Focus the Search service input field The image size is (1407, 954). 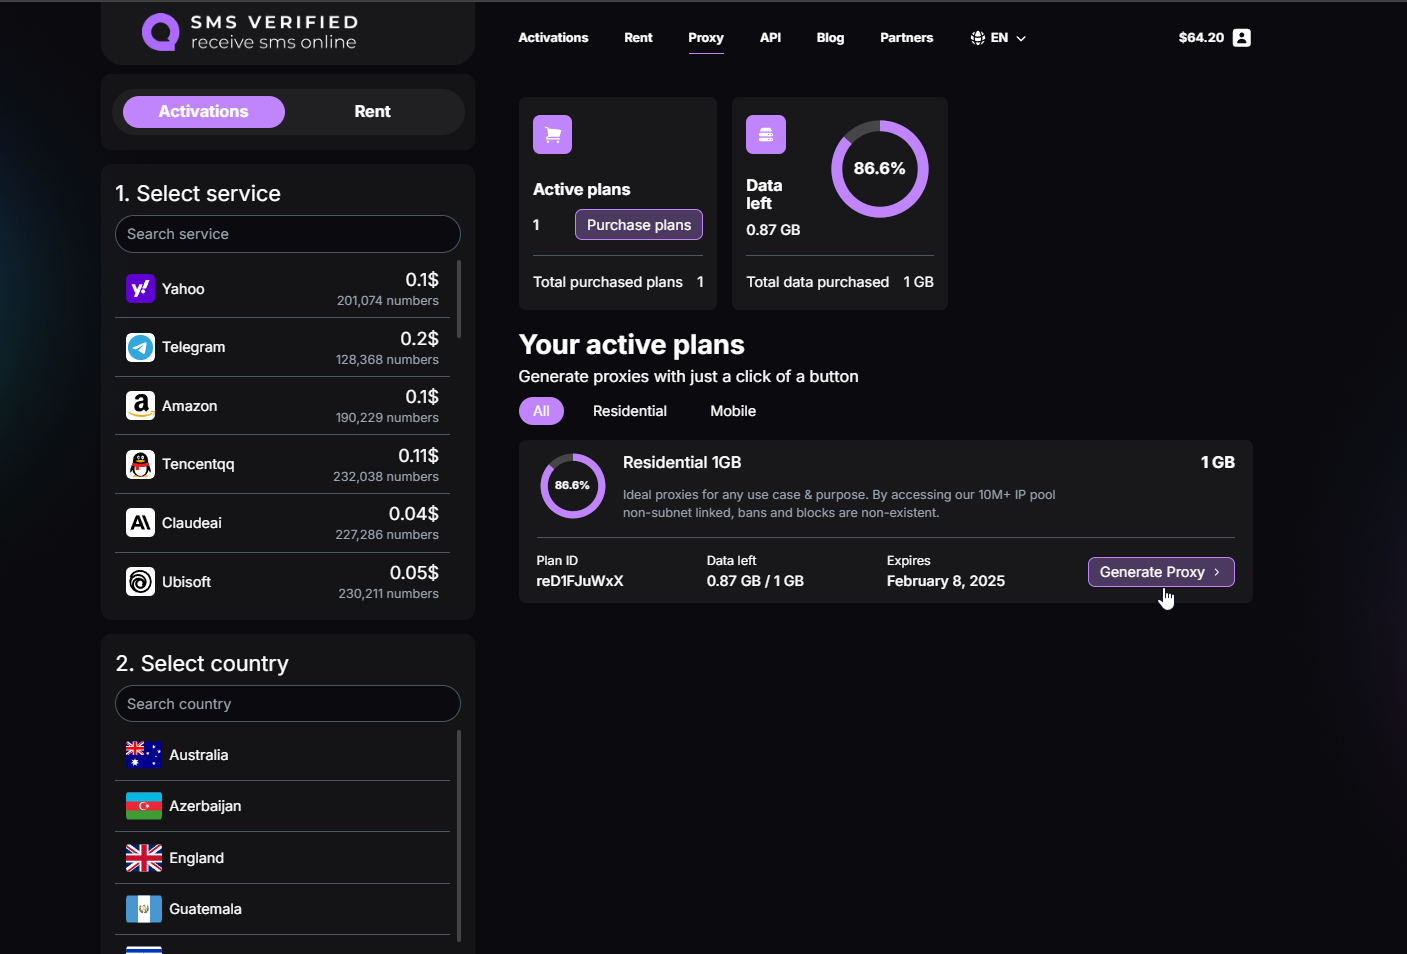pos(288,234)
